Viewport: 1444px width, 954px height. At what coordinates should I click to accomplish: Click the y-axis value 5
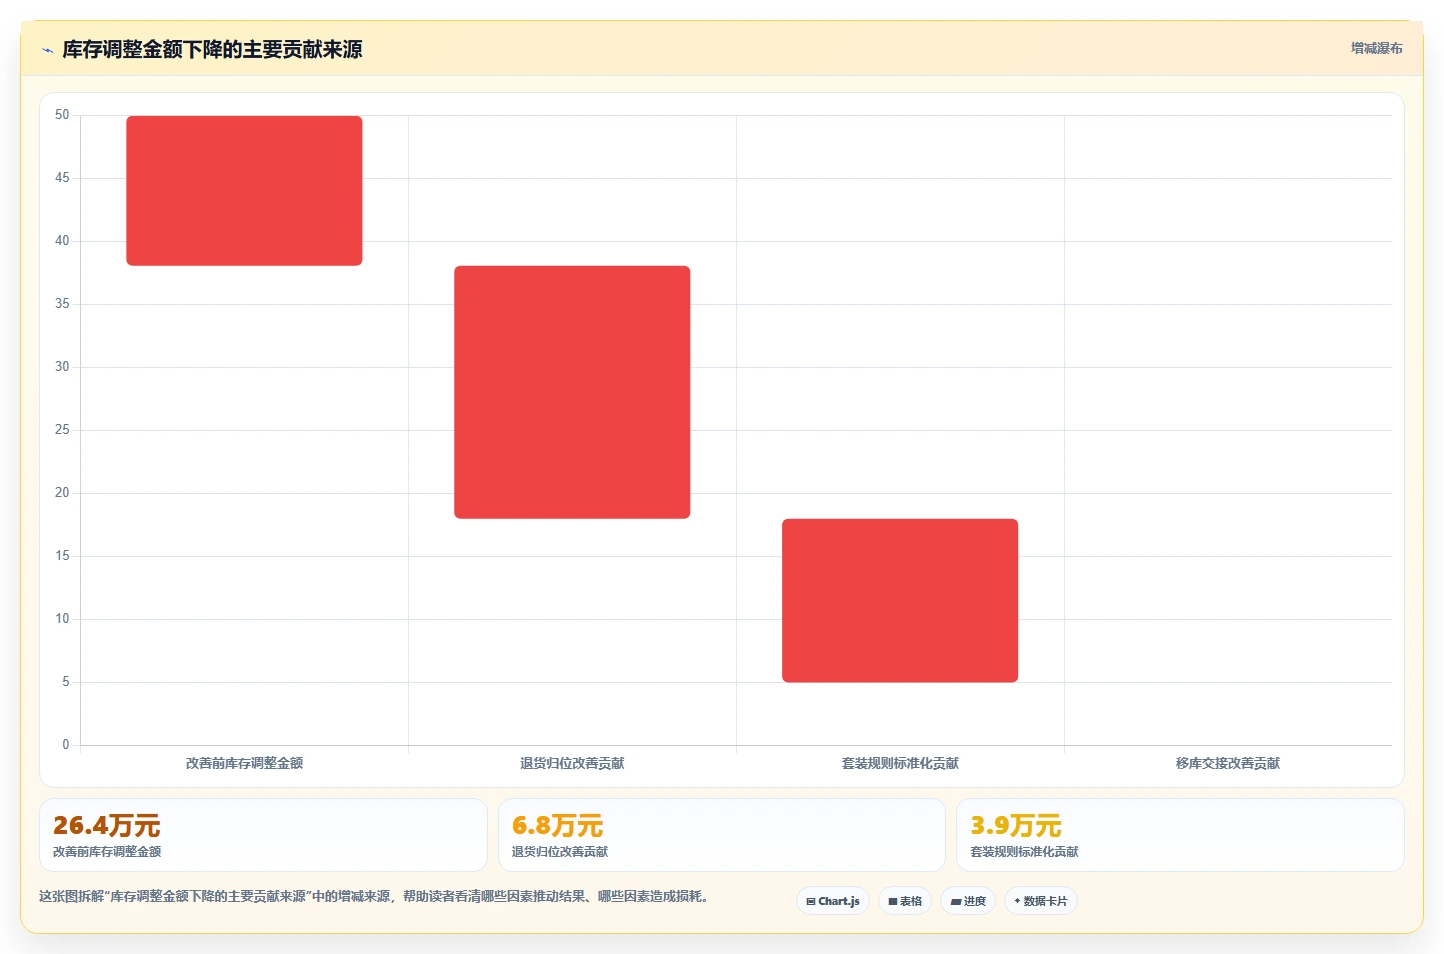(x=66, y=682)
